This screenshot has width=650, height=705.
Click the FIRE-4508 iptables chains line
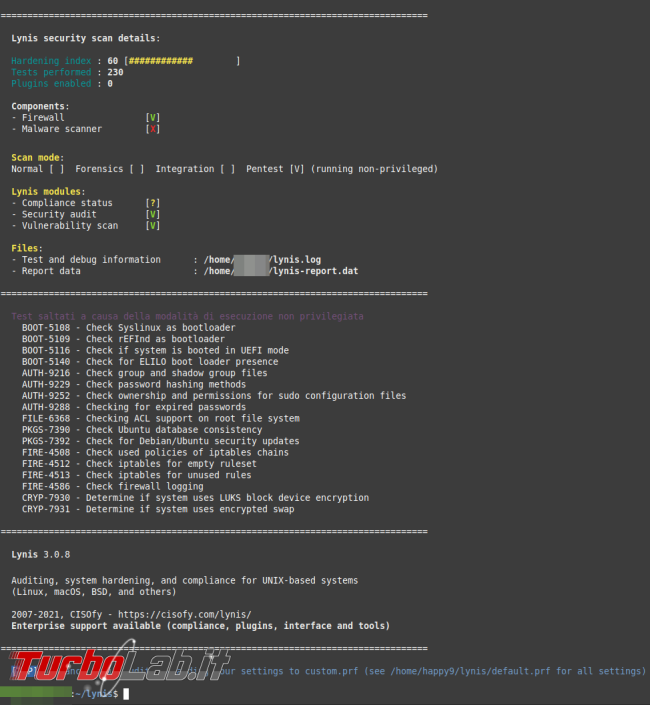(x=155, y=452)
